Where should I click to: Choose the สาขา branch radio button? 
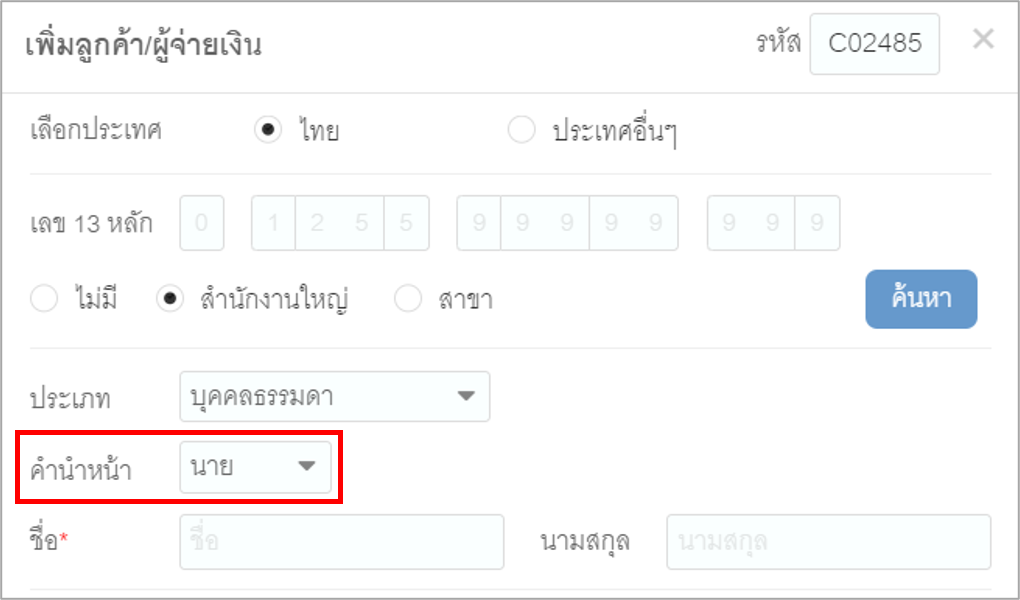coord(408,298)
